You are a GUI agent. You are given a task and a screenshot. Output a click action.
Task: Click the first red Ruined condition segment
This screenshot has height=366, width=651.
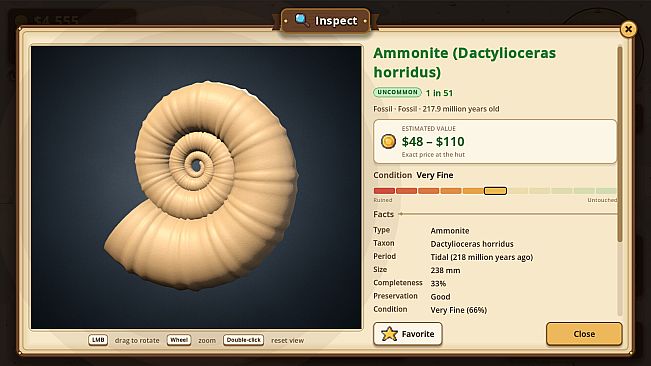384,191
